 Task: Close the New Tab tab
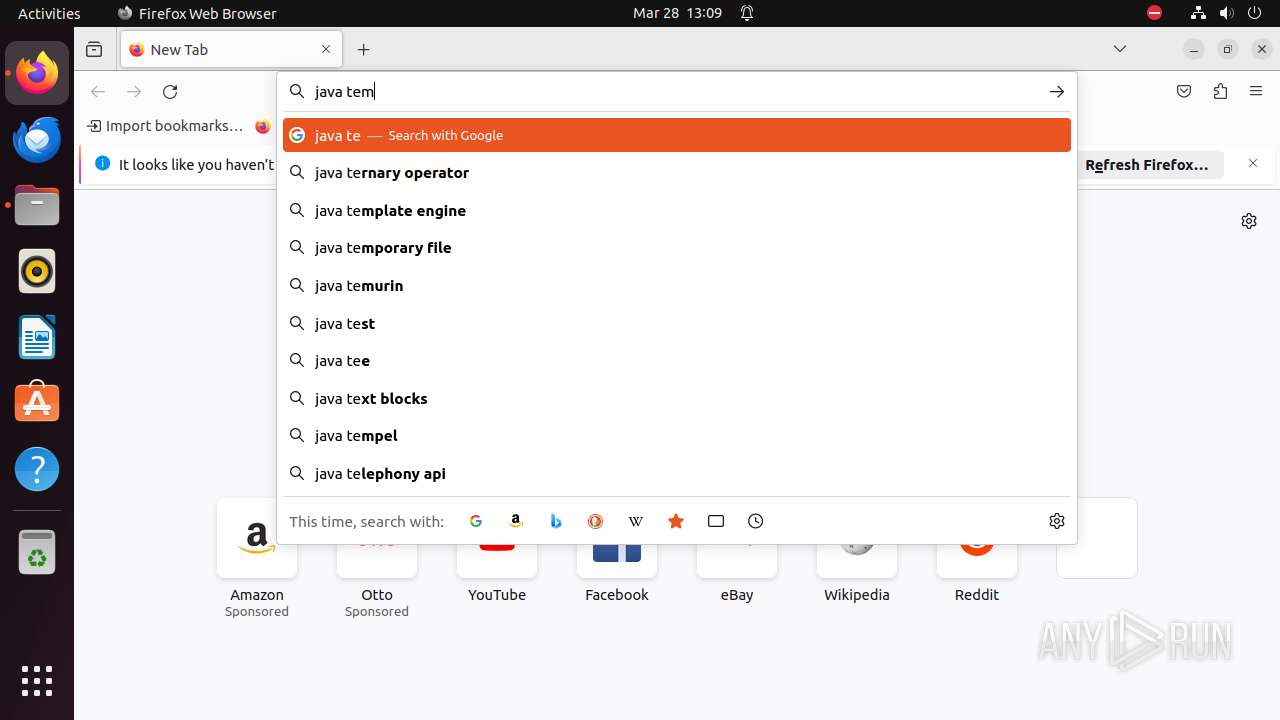[x=326, y=49]
